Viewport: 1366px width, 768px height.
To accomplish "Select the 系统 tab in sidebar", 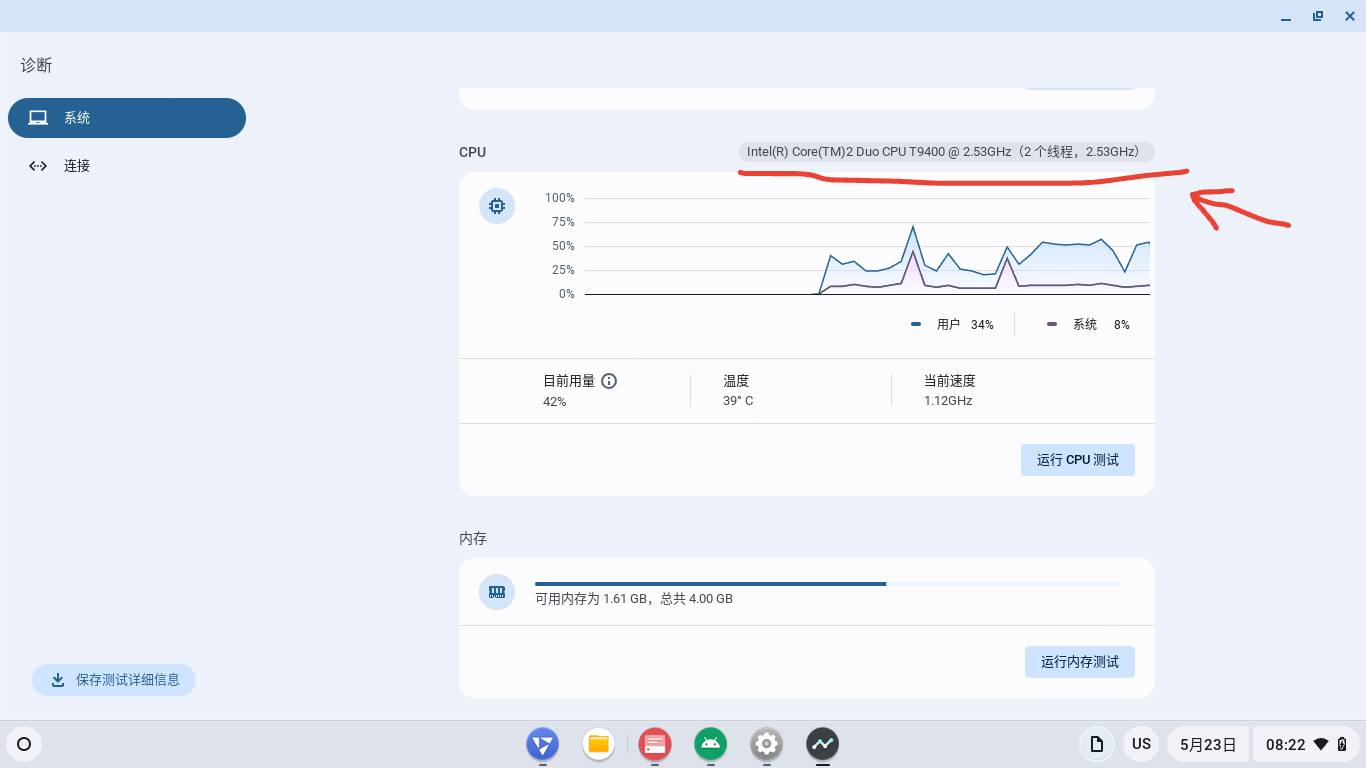I will 127,118.
